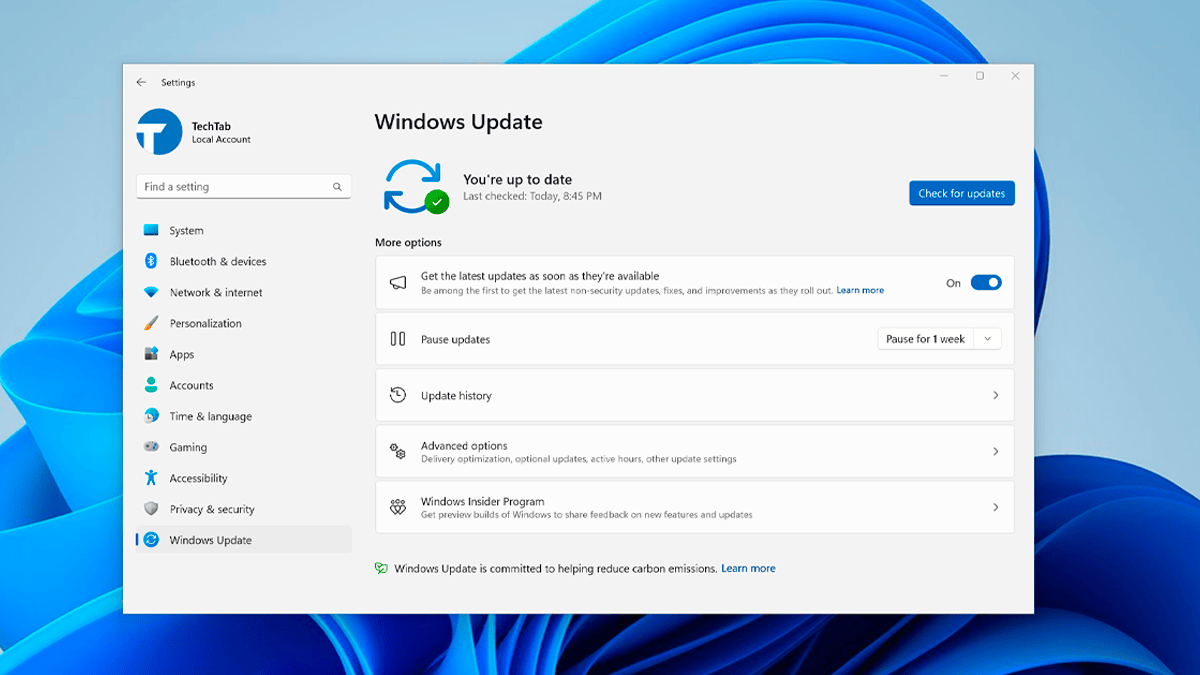The height and width of the screenshot is (675, 1200).
Task: Click the System monitor icon in sidebar
Action: [x=151, y=230]
